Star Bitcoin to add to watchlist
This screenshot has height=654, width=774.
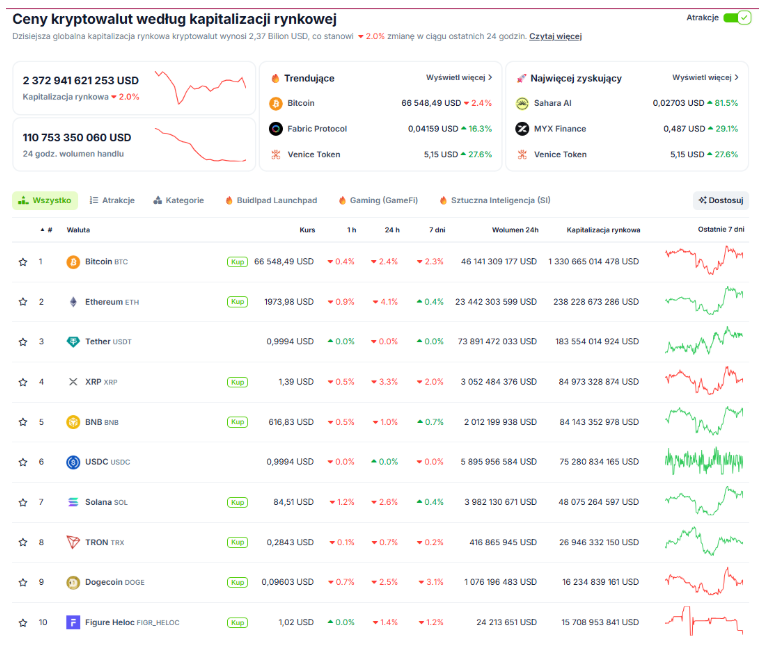pyautogui.click(x=23, y=262)
